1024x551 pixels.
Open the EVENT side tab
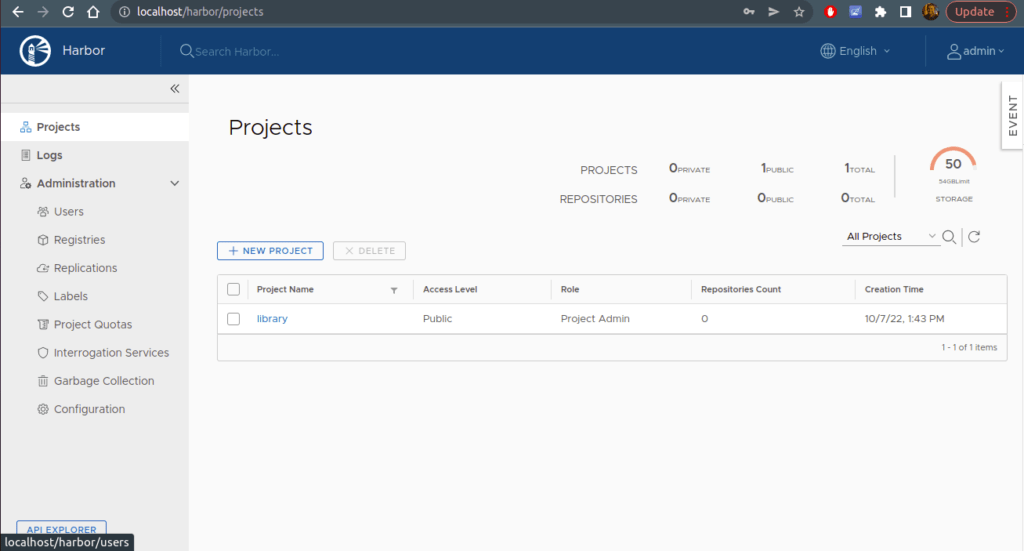[1013, 116]
